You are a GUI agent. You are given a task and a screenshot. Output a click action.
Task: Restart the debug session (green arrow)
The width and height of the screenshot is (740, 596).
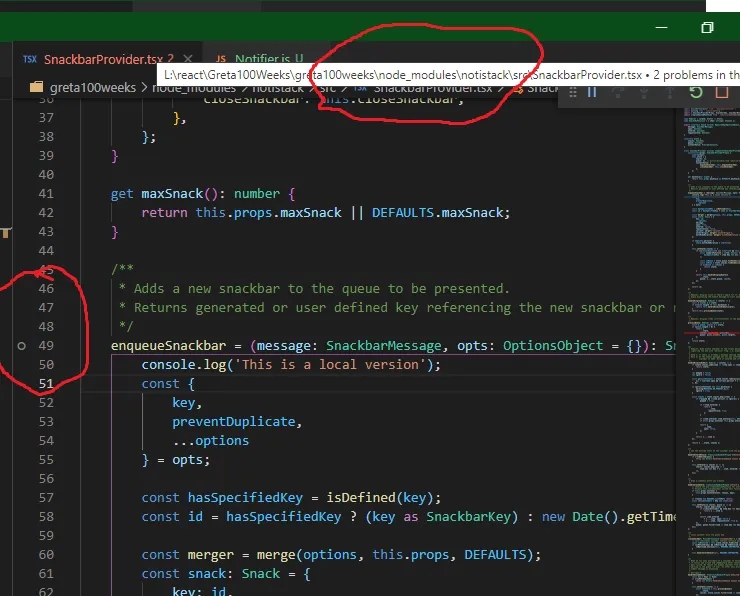tap(696, 92)
